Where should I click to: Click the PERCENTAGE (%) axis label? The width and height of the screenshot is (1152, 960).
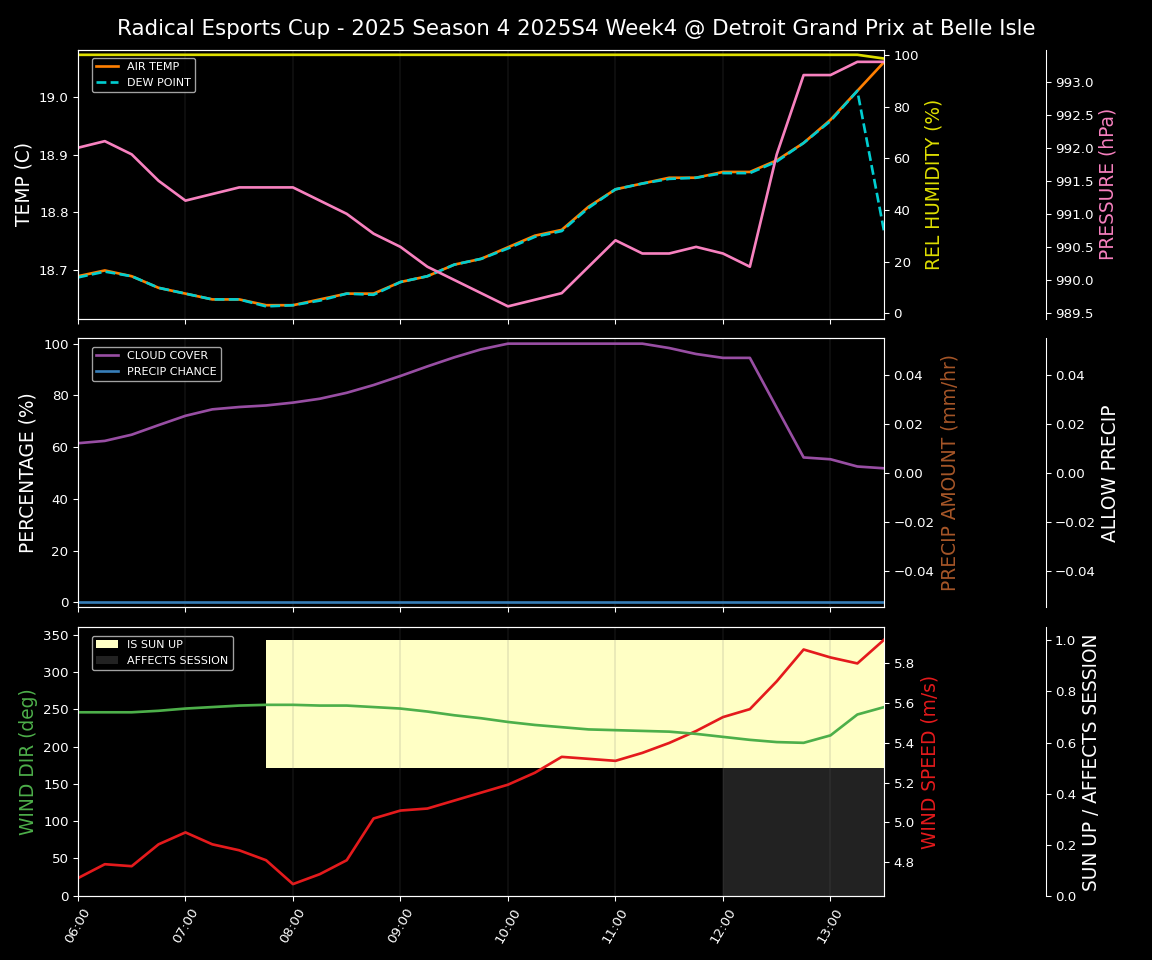(x=28, y=472)
